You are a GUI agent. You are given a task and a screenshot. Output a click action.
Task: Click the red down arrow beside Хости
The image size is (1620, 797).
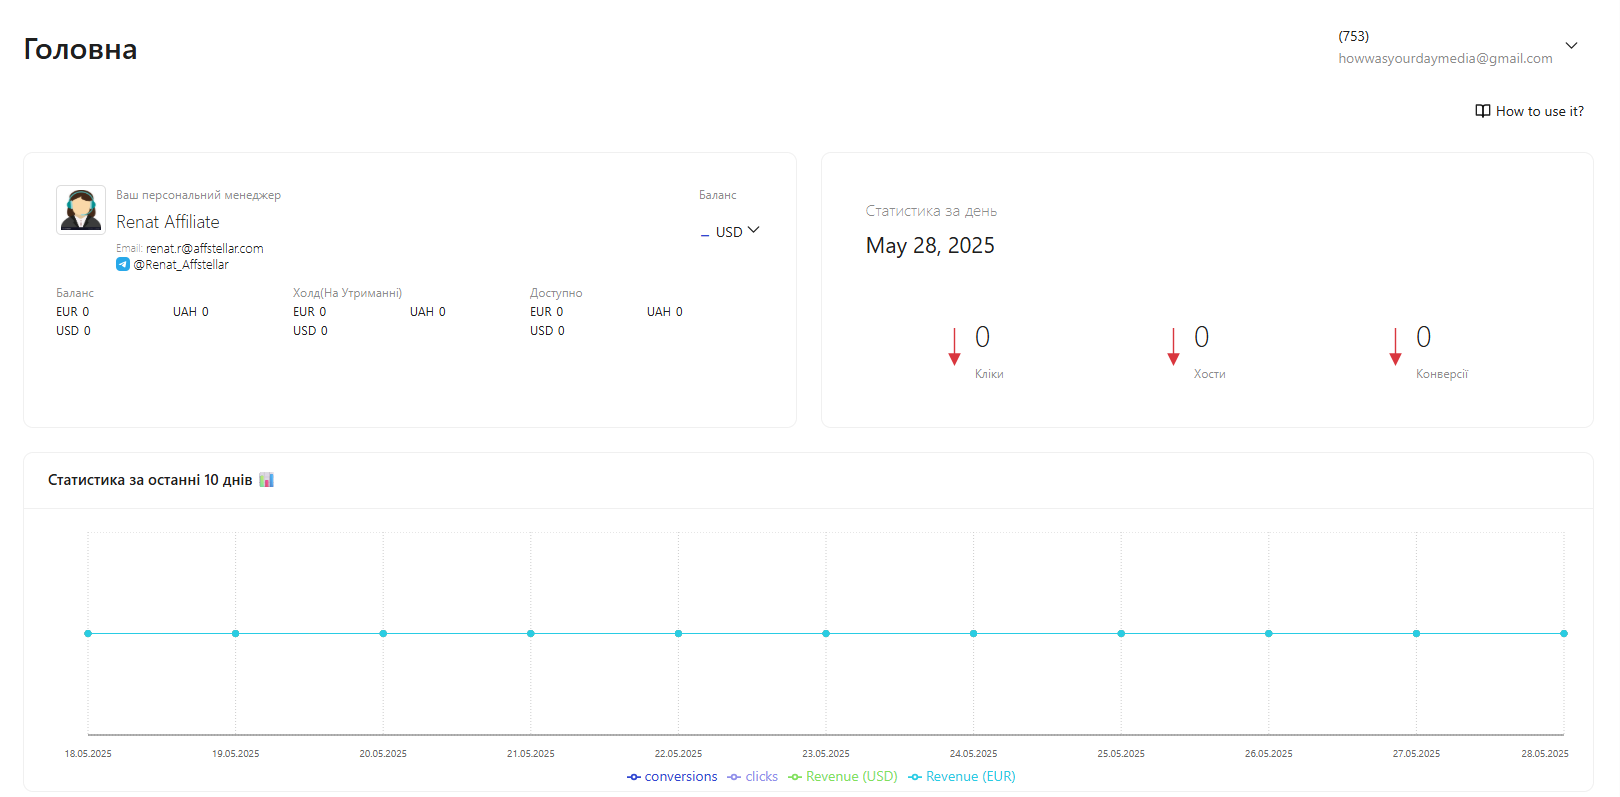click(1173, 346)
